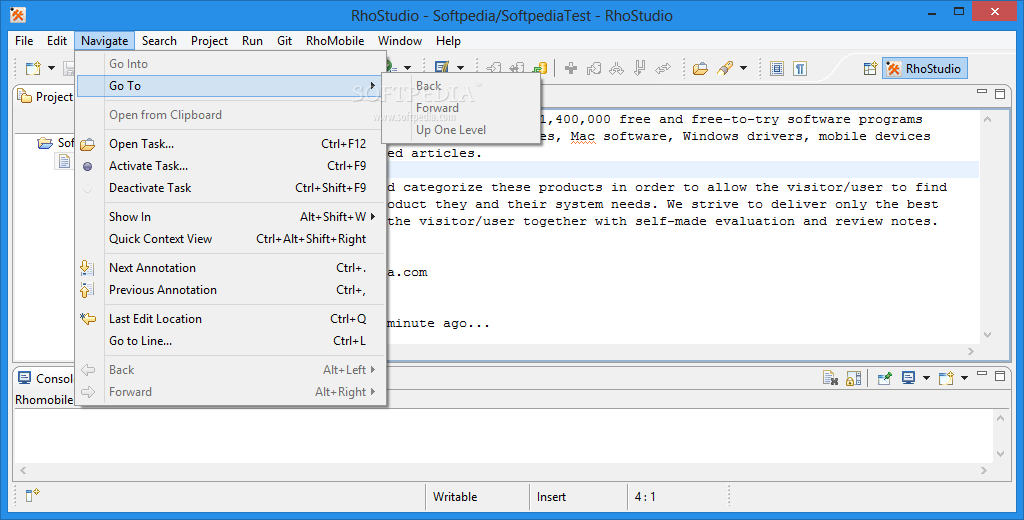
Task: Switch to the Project explorer tab
Action: tap(44, 97)
